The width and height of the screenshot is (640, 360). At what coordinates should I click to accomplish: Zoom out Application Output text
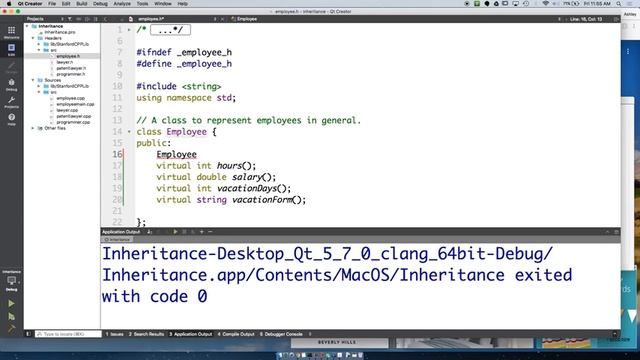[x=210, y=232]
